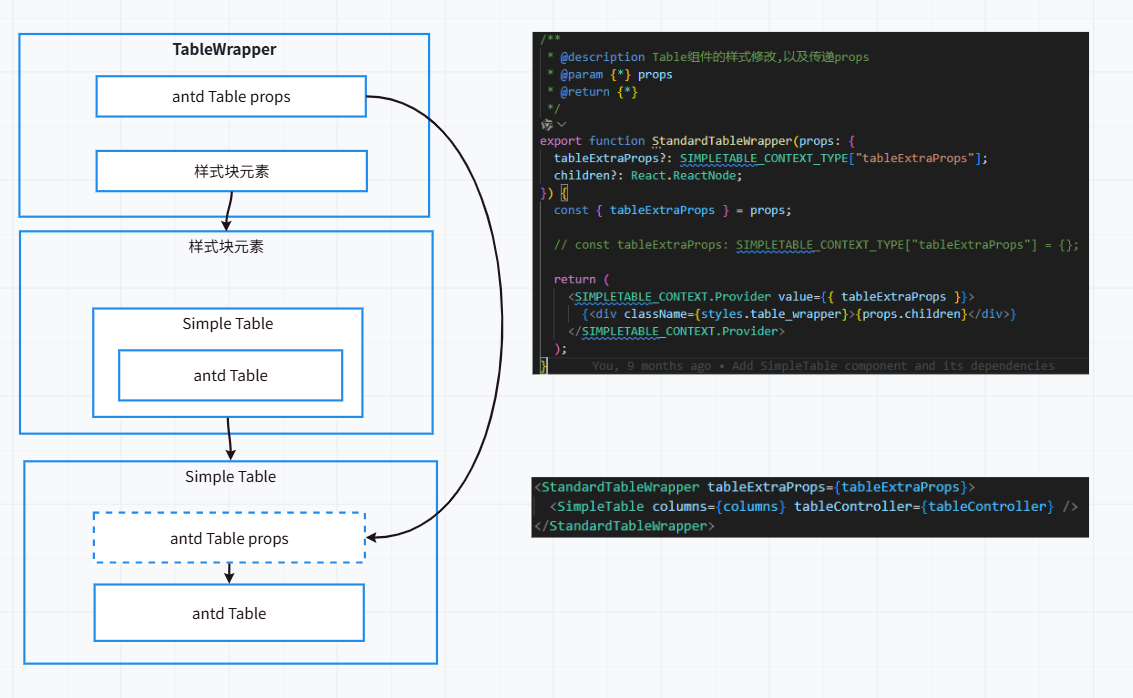The width and height of the screenshot is (1133, 698).
Task: Select the dashed antd Table props box
Action: click(x=229, y=538)
